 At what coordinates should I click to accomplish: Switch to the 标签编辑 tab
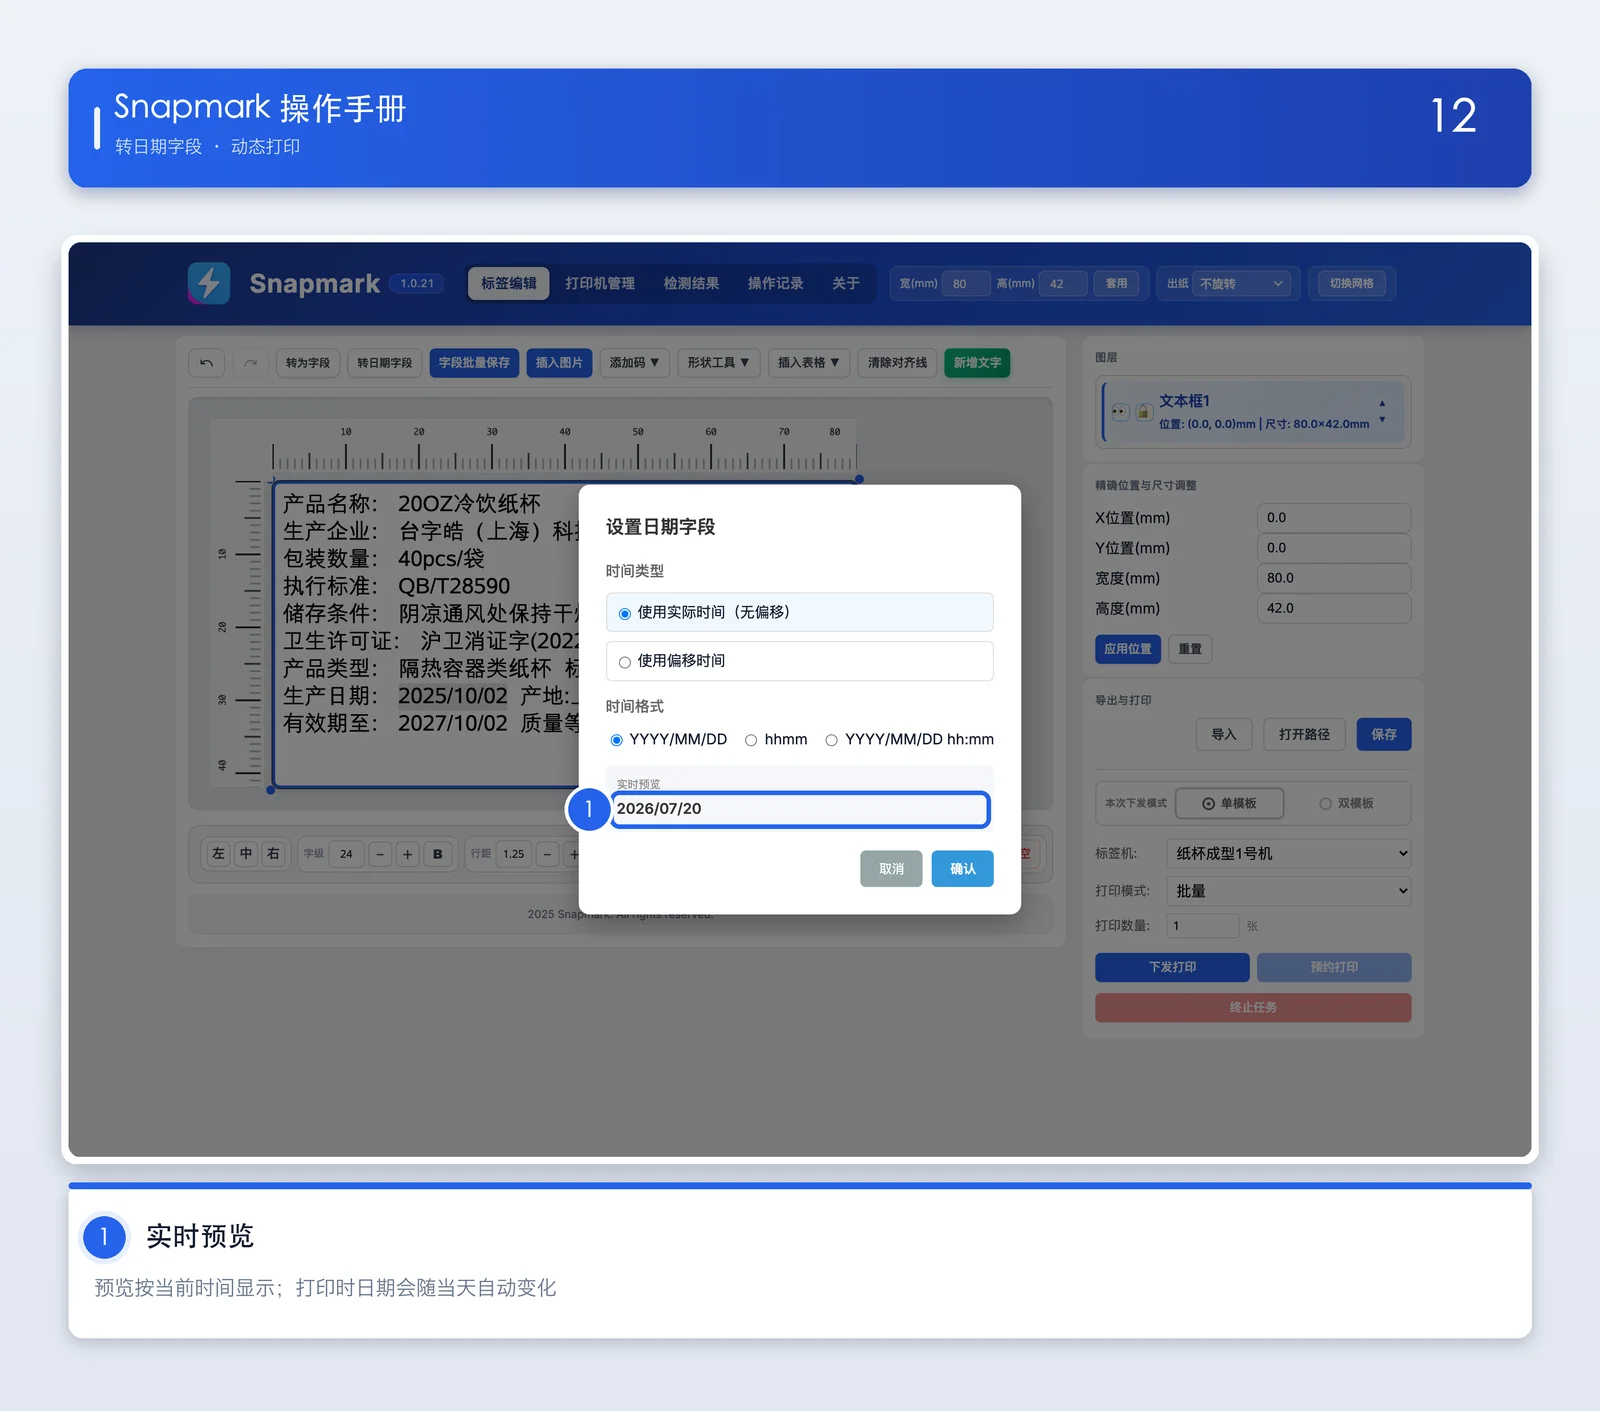[x=509, y=283]
